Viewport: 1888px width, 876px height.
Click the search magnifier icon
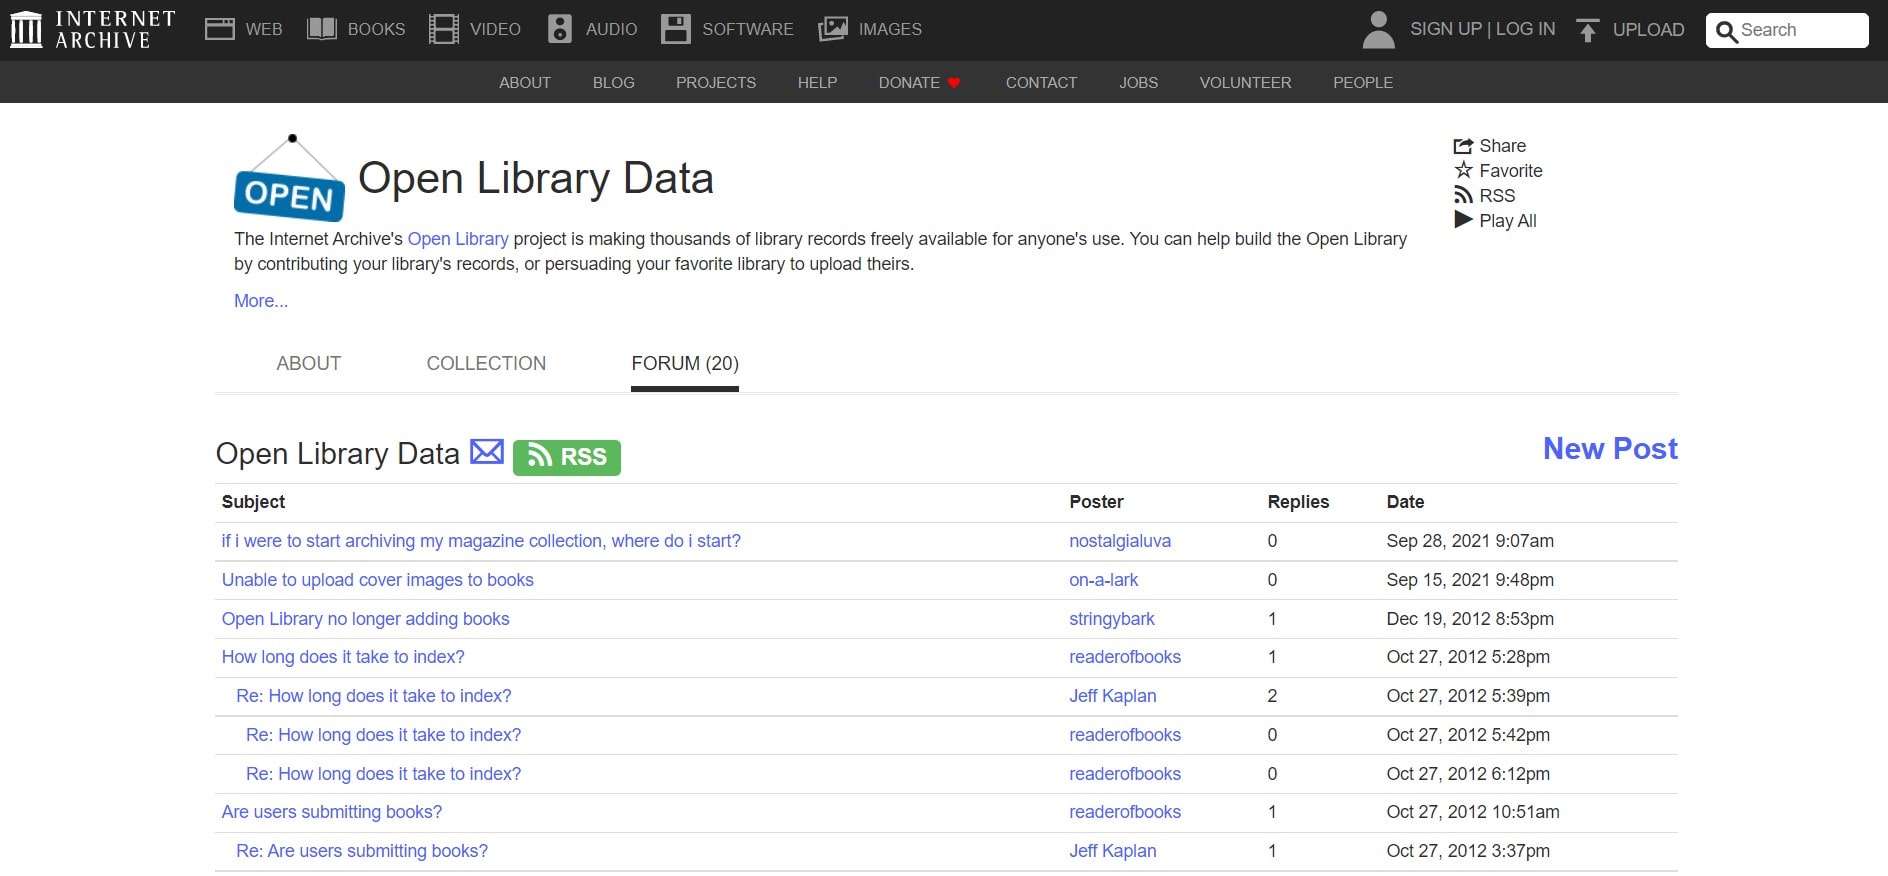[x=1726, y=31]
